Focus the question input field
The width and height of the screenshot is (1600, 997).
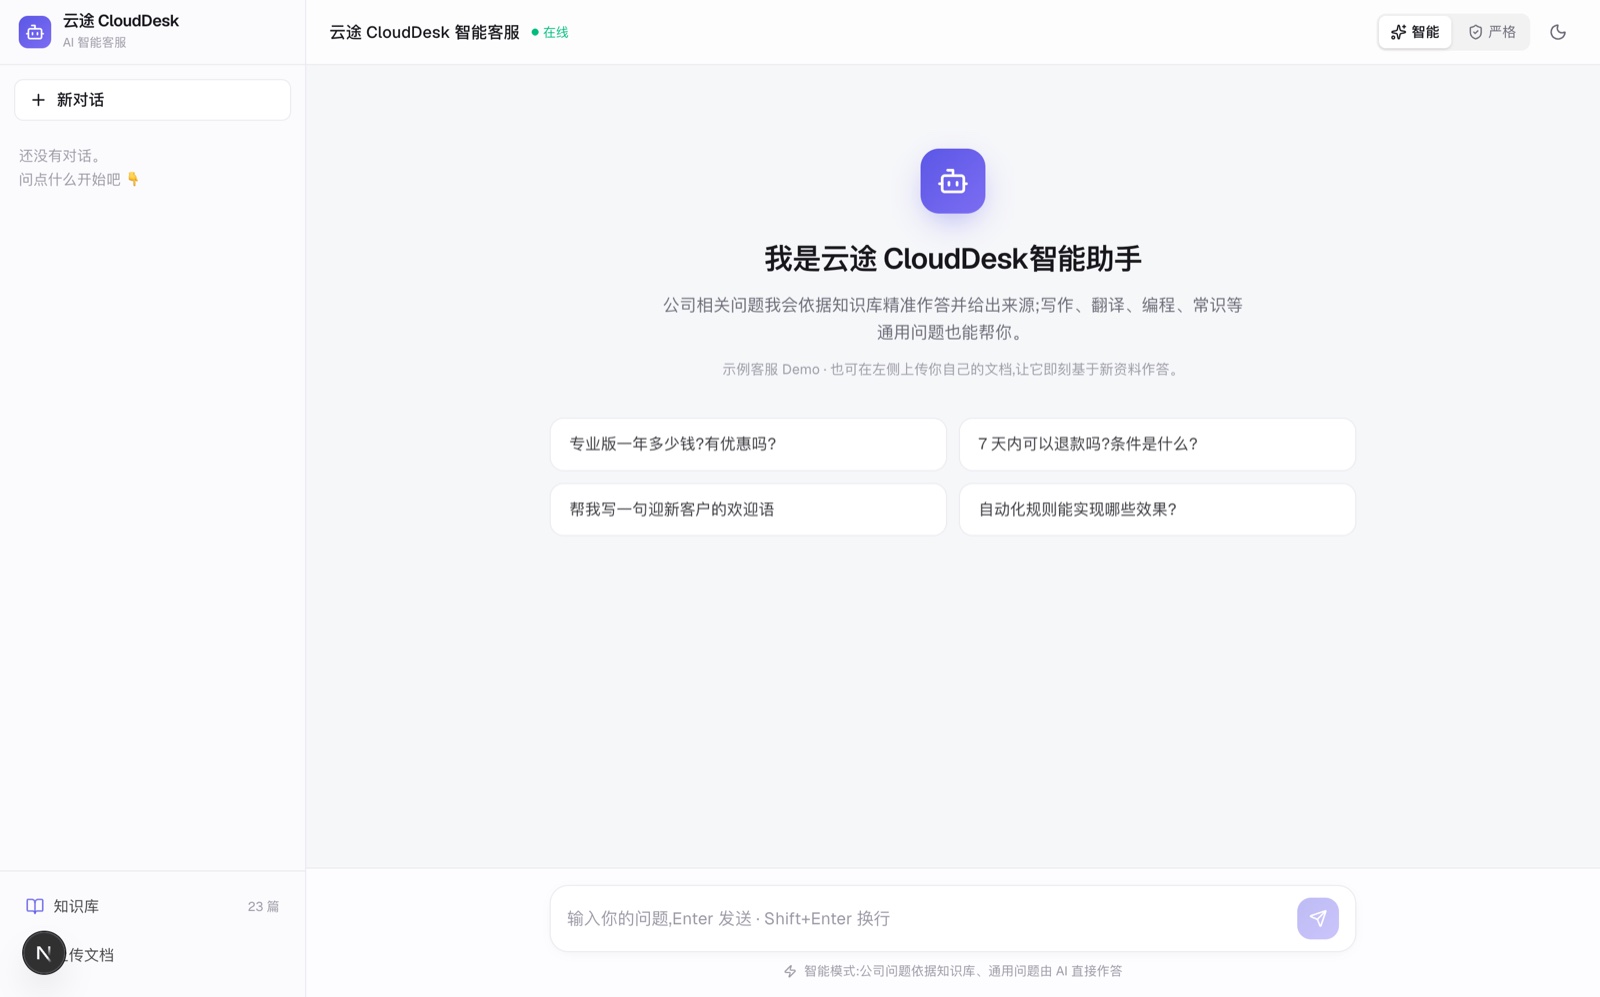point(925,918)
